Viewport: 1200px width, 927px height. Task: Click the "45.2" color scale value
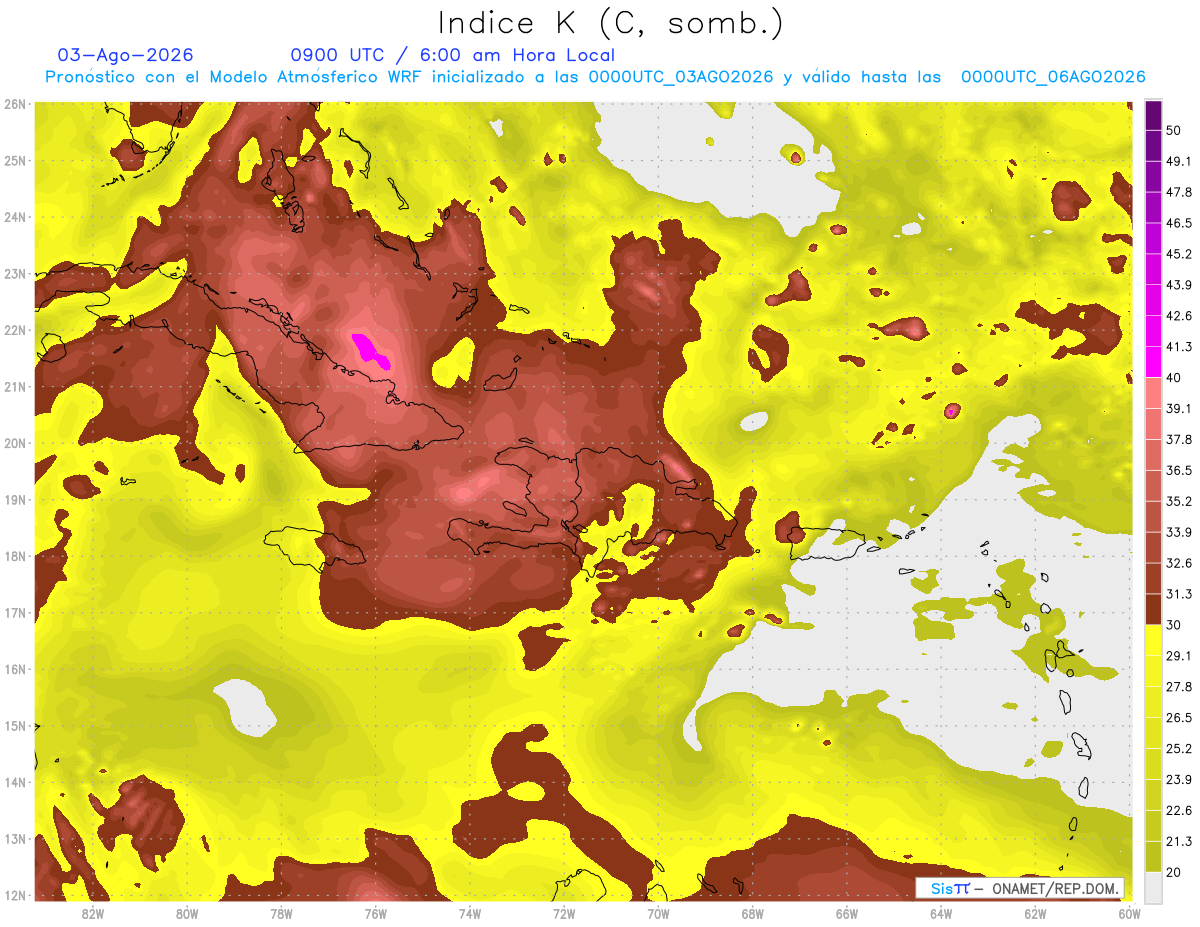(x=1179, y=254)
